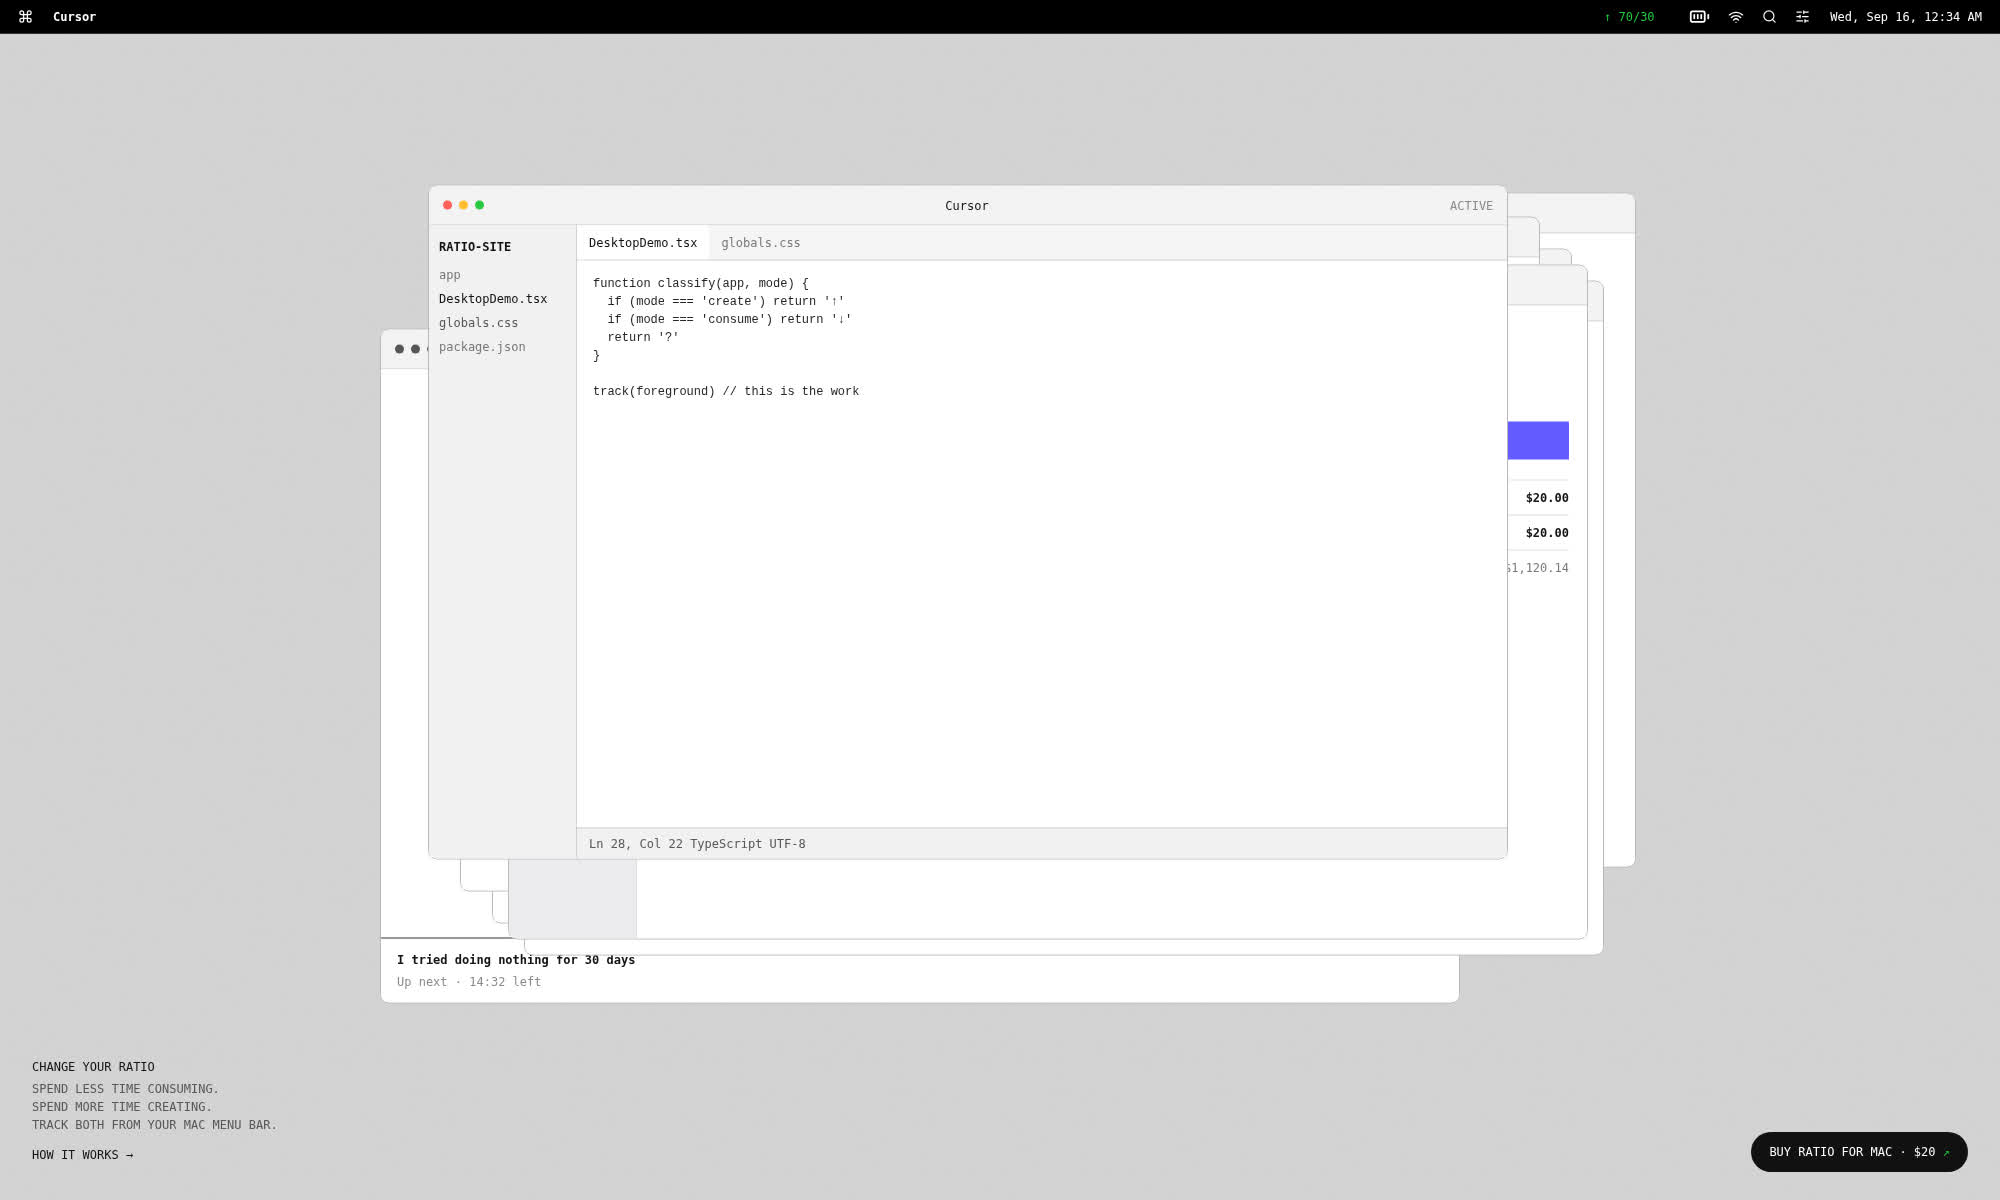Open Control Center sliders icon
Image resolution: width=2000 pixels, height=1200 pixels.
(1802, 17)
